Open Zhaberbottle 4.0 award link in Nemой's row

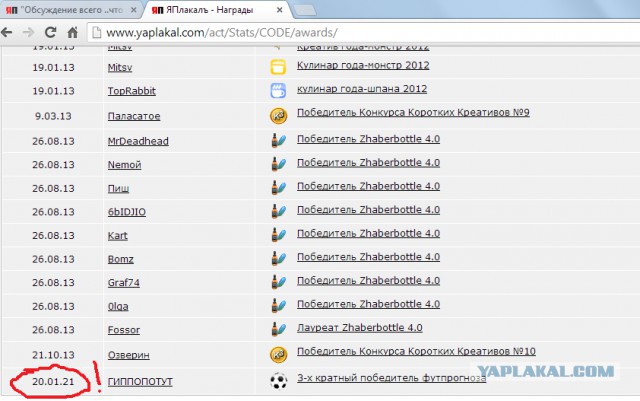coord(368,163)
